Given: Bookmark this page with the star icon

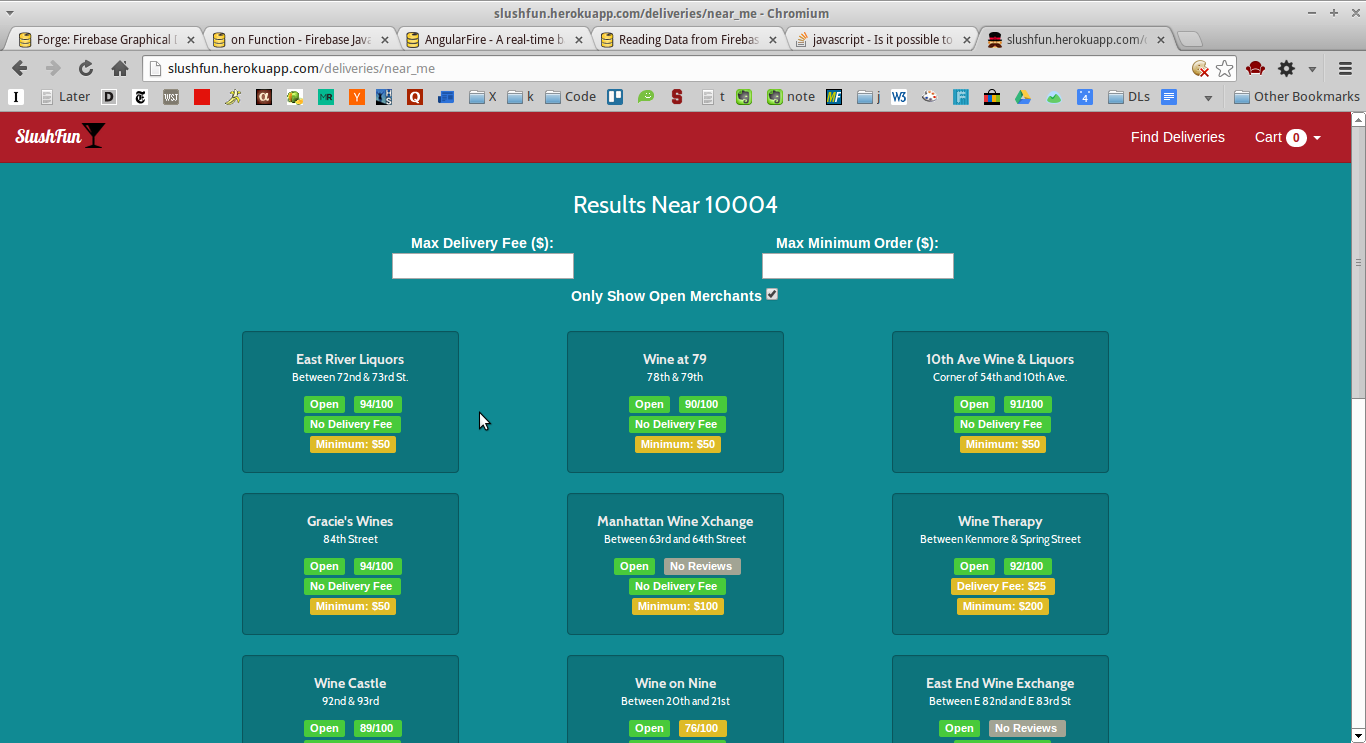Looking at the screenshot, I should tap(1224, 68).
